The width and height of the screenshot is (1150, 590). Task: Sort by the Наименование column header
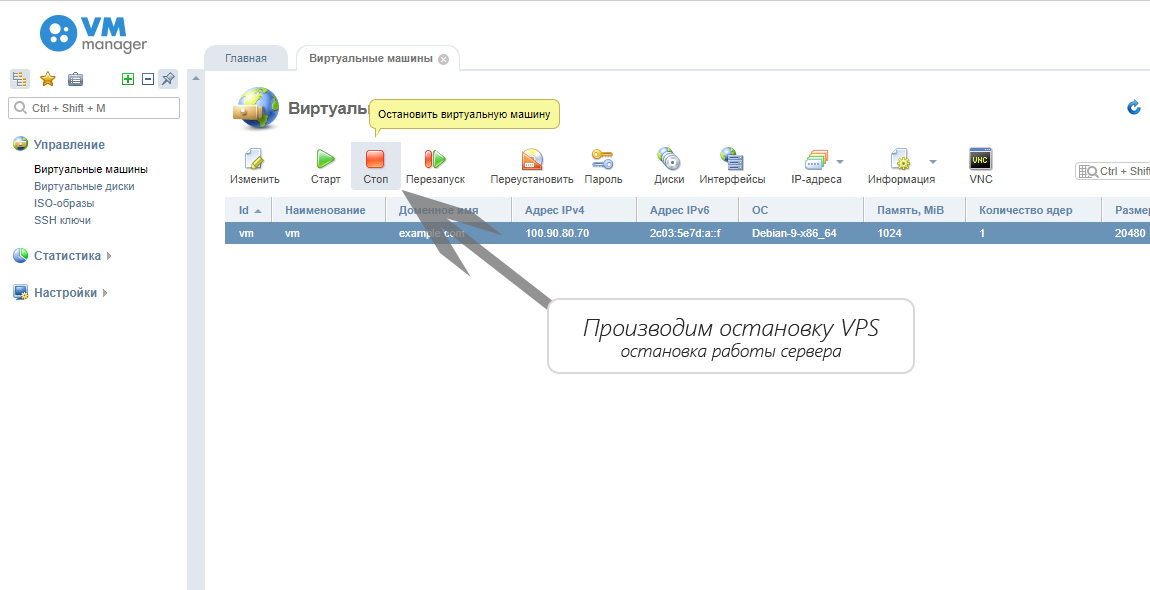[x=328, y=210]
